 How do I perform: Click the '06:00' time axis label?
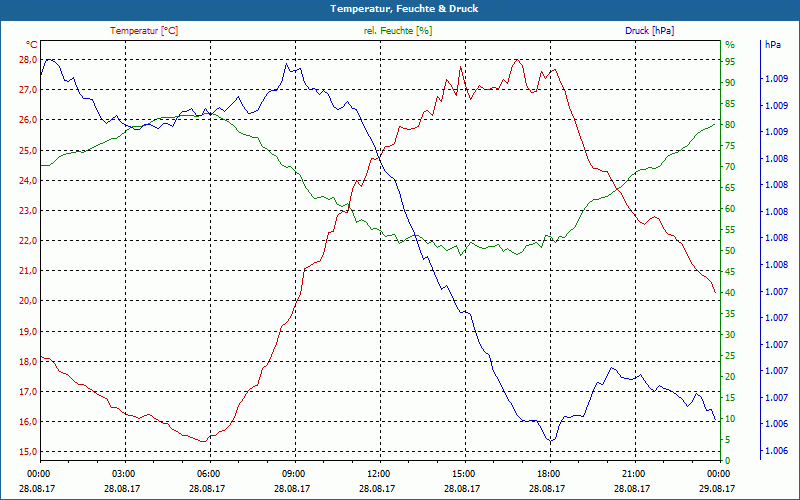(207, 473)
